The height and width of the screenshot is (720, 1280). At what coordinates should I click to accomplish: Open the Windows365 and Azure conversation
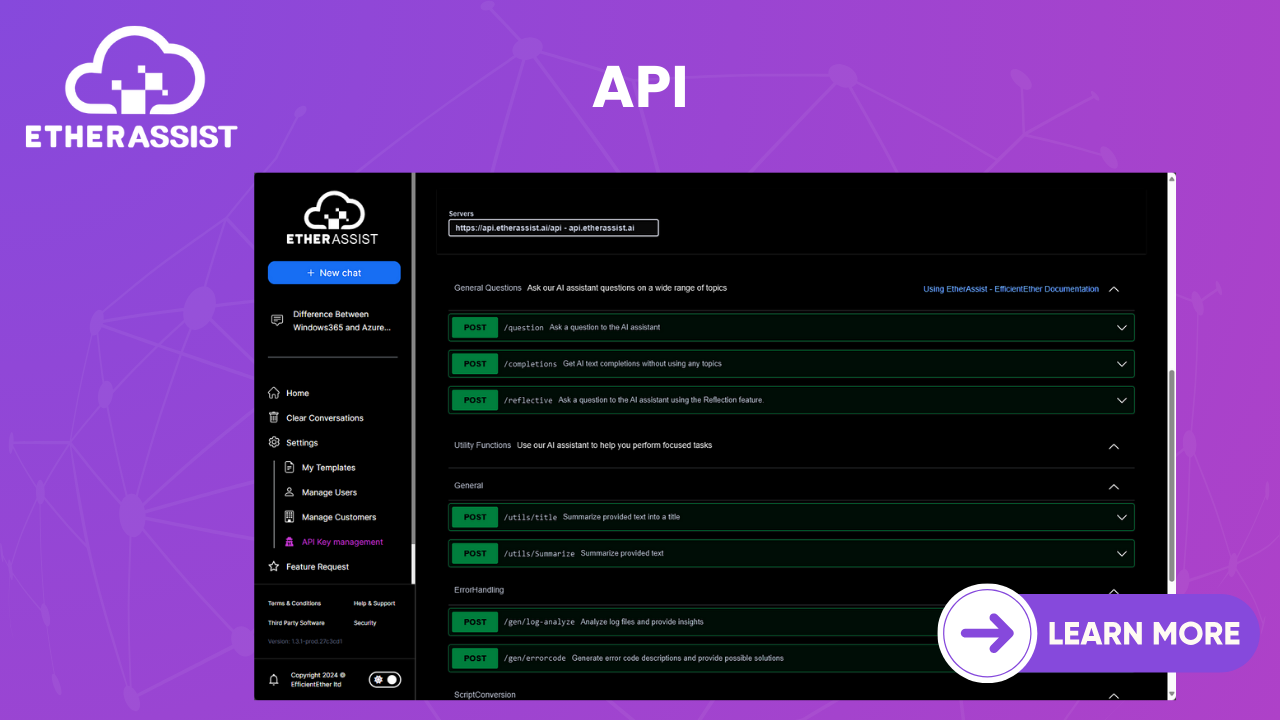pyautogui.click(x=333, y=321)
